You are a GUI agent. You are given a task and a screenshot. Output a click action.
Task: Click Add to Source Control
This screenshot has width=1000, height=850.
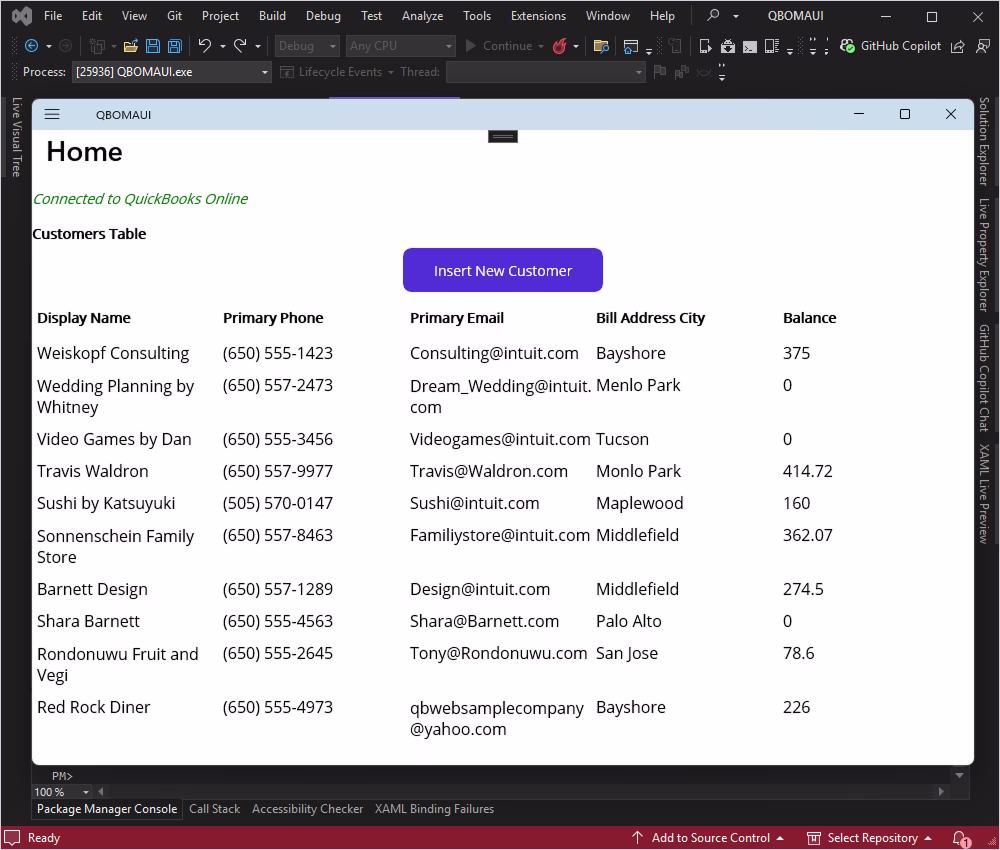point(707,838)
